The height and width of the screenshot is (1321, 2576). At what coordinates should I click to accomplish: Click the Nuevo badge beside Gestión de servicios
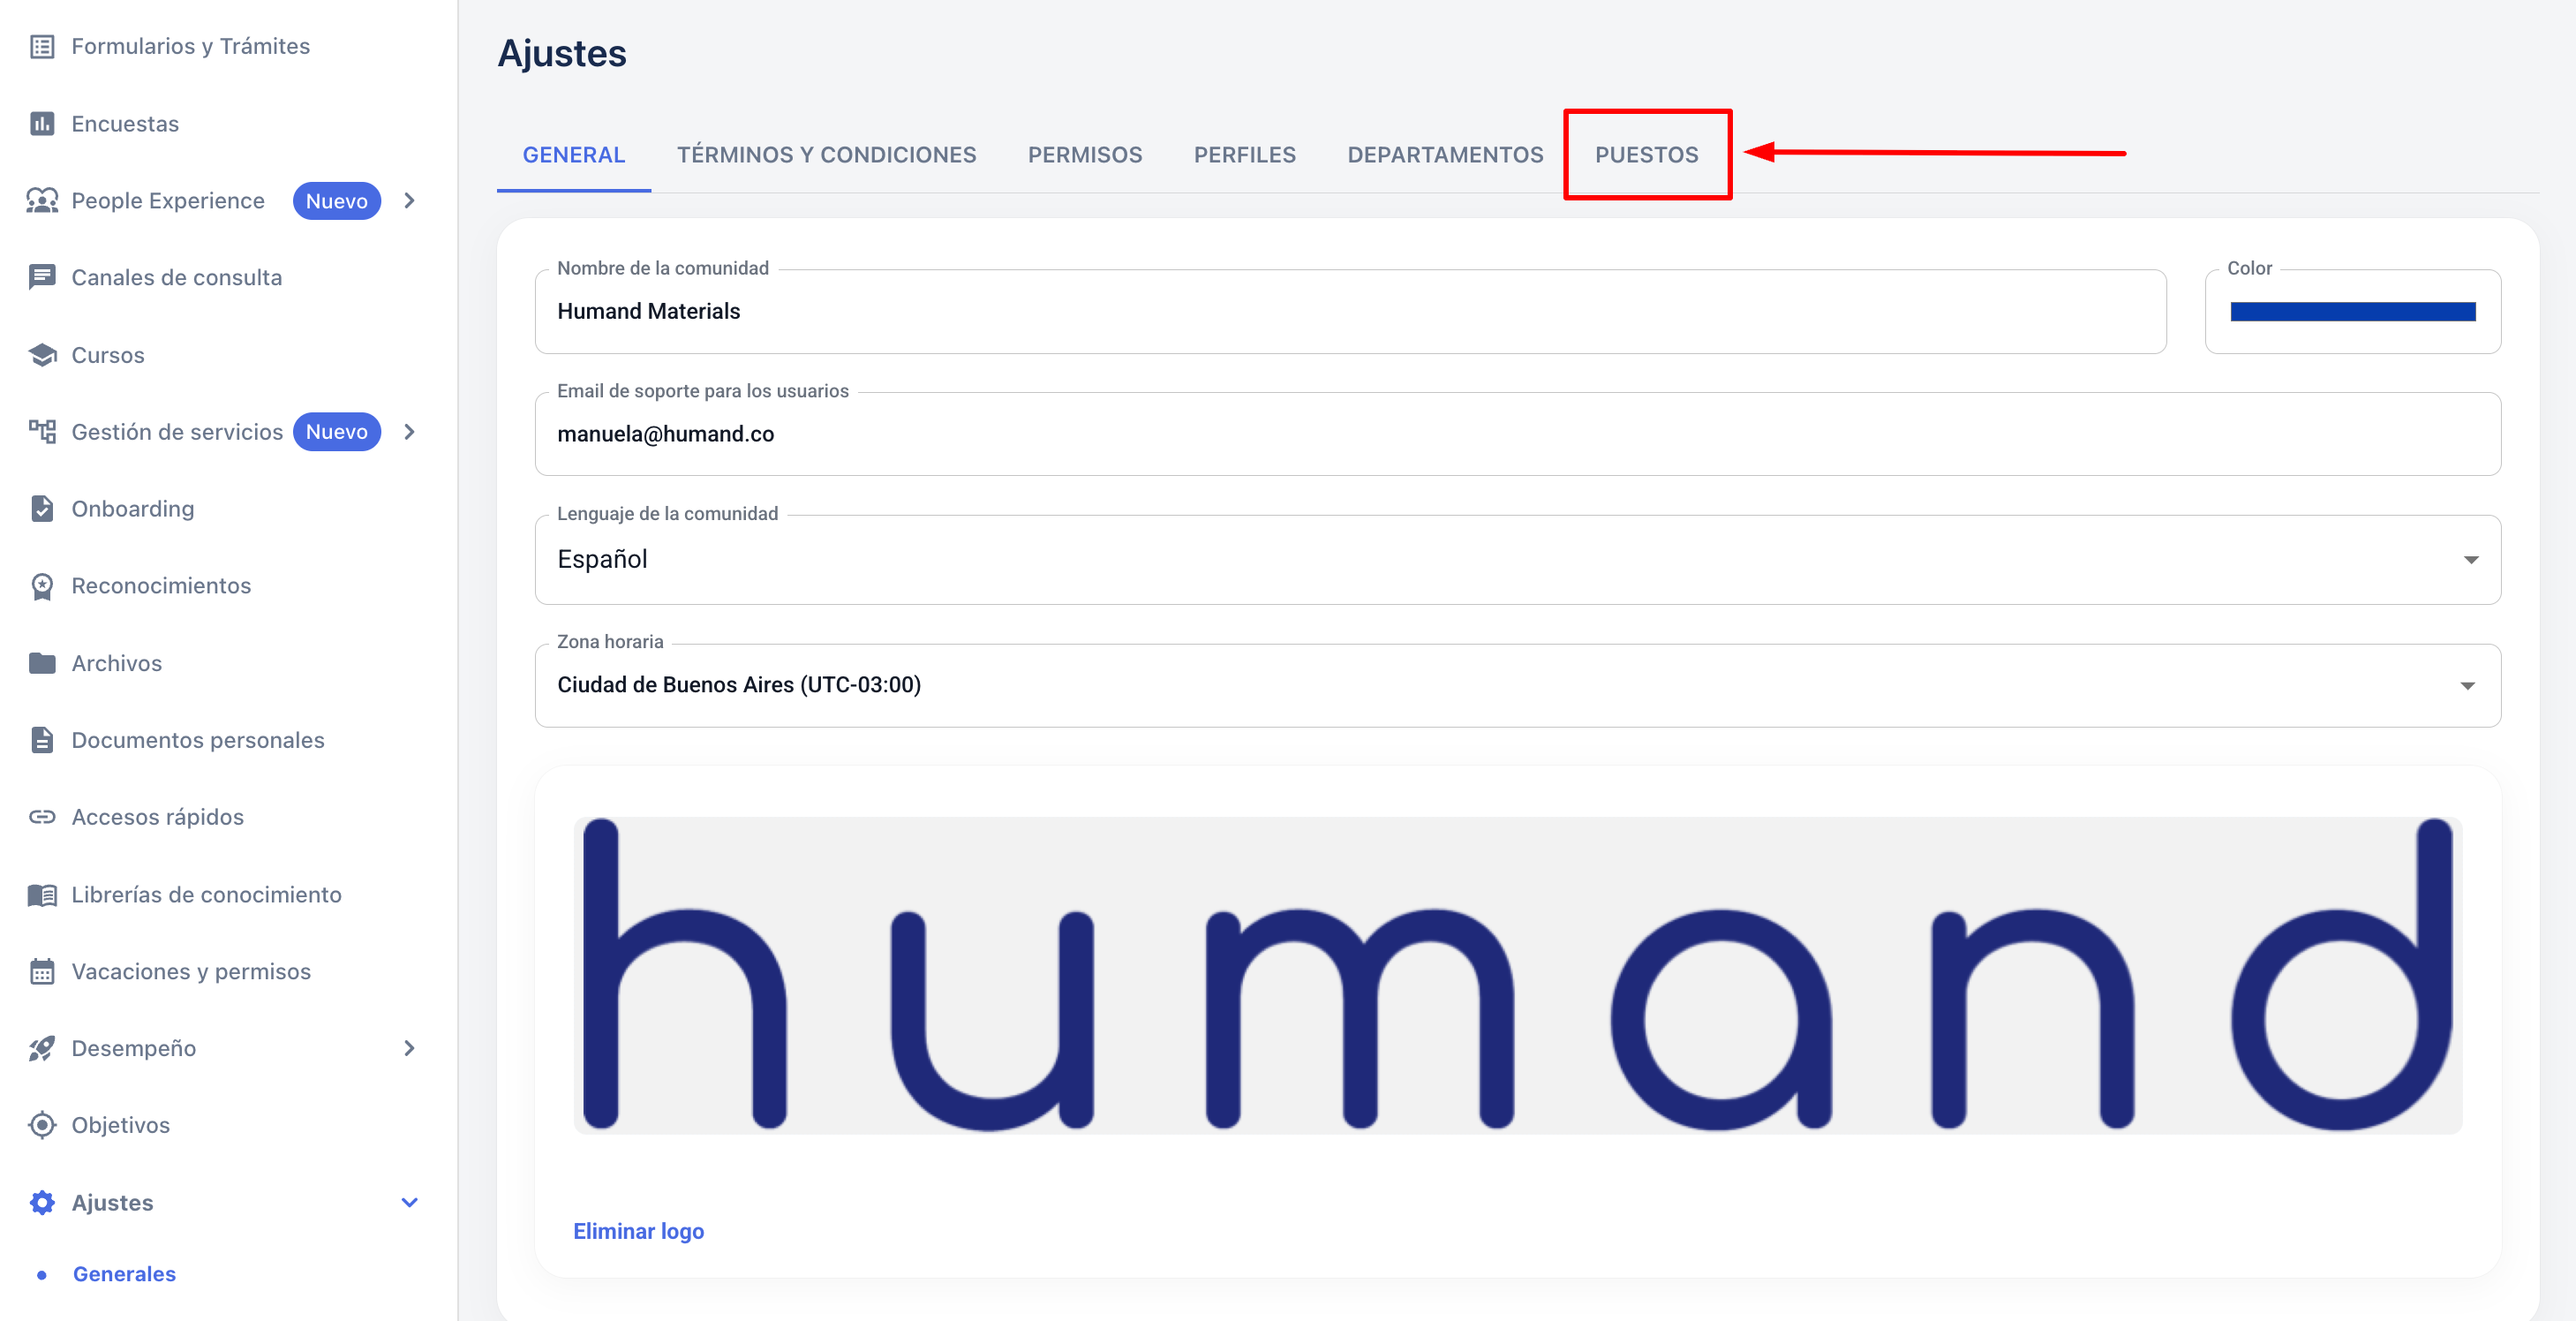coord(336,432)
